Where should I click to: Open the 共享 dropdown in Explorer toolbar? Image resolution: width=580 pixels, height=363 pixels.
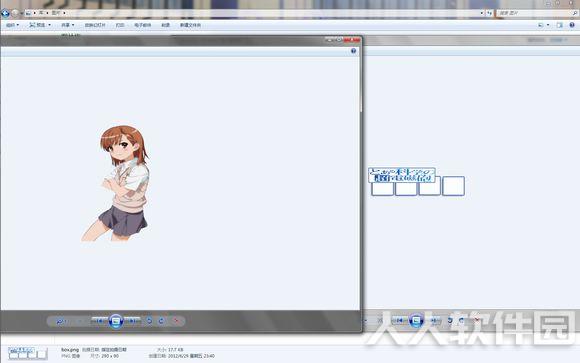[x=68, y=25]
